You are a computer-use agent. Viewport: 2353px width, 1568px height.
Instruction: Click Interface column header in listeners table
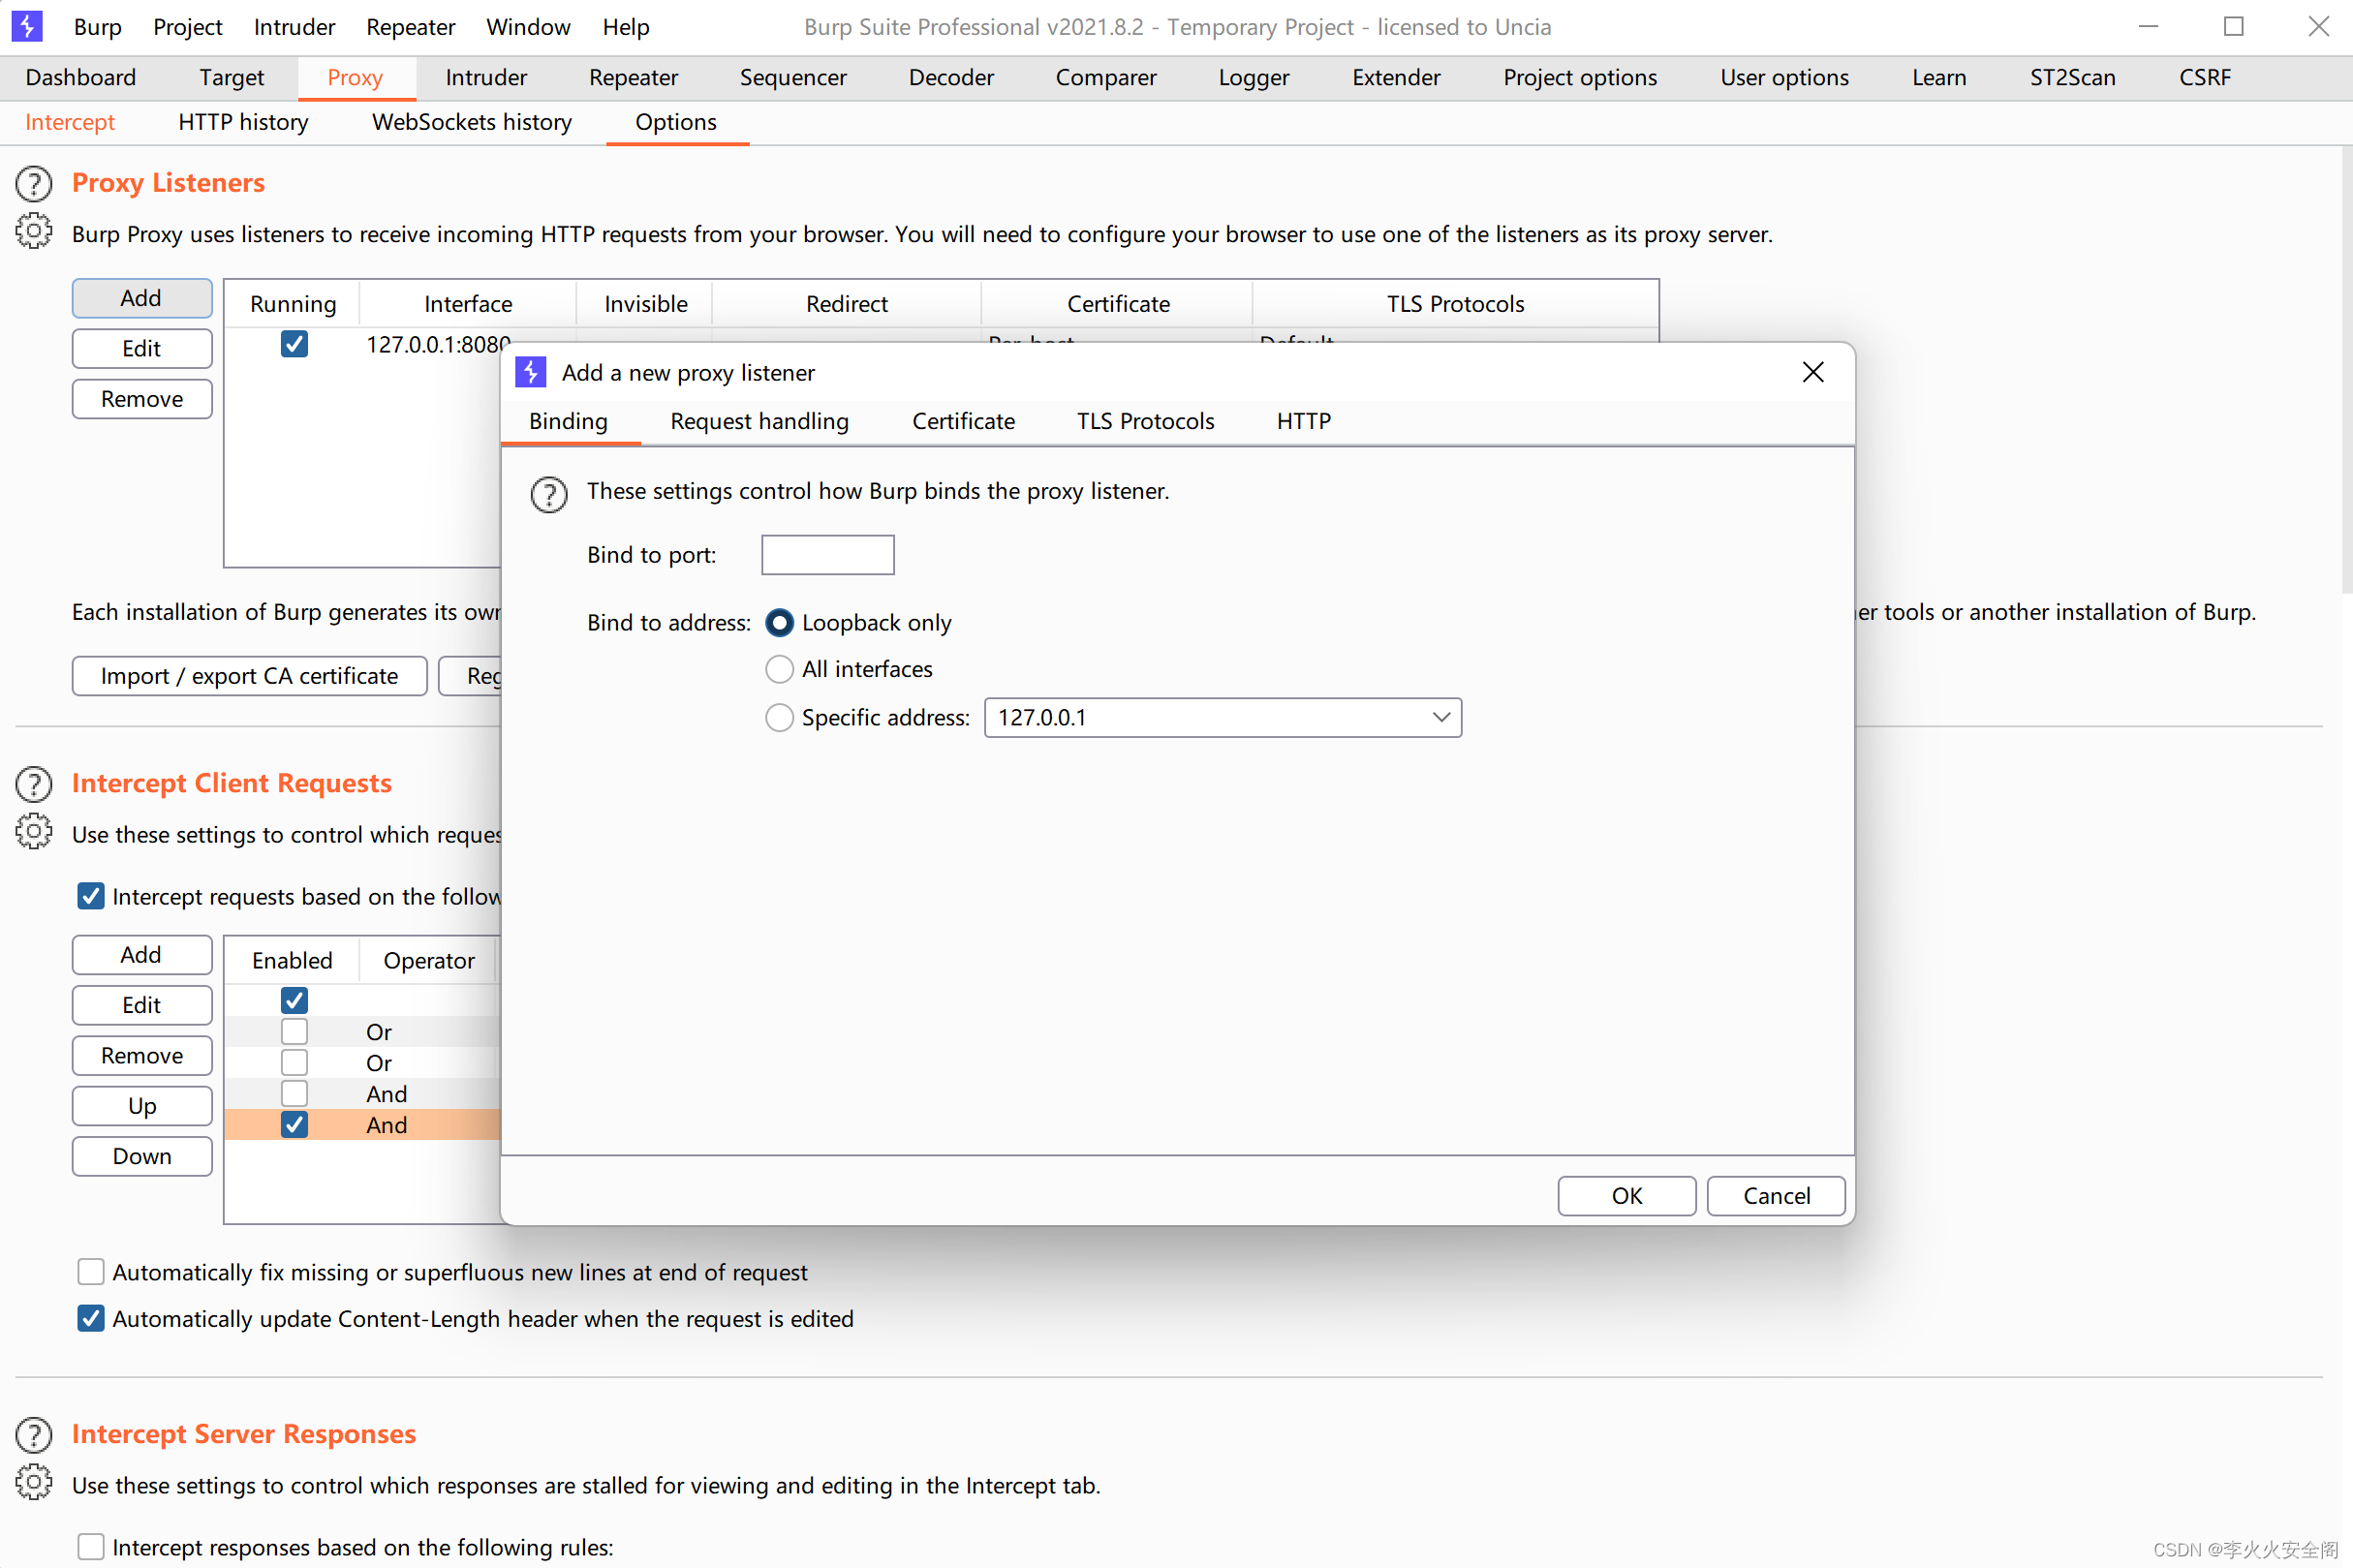tap(467, 303)
